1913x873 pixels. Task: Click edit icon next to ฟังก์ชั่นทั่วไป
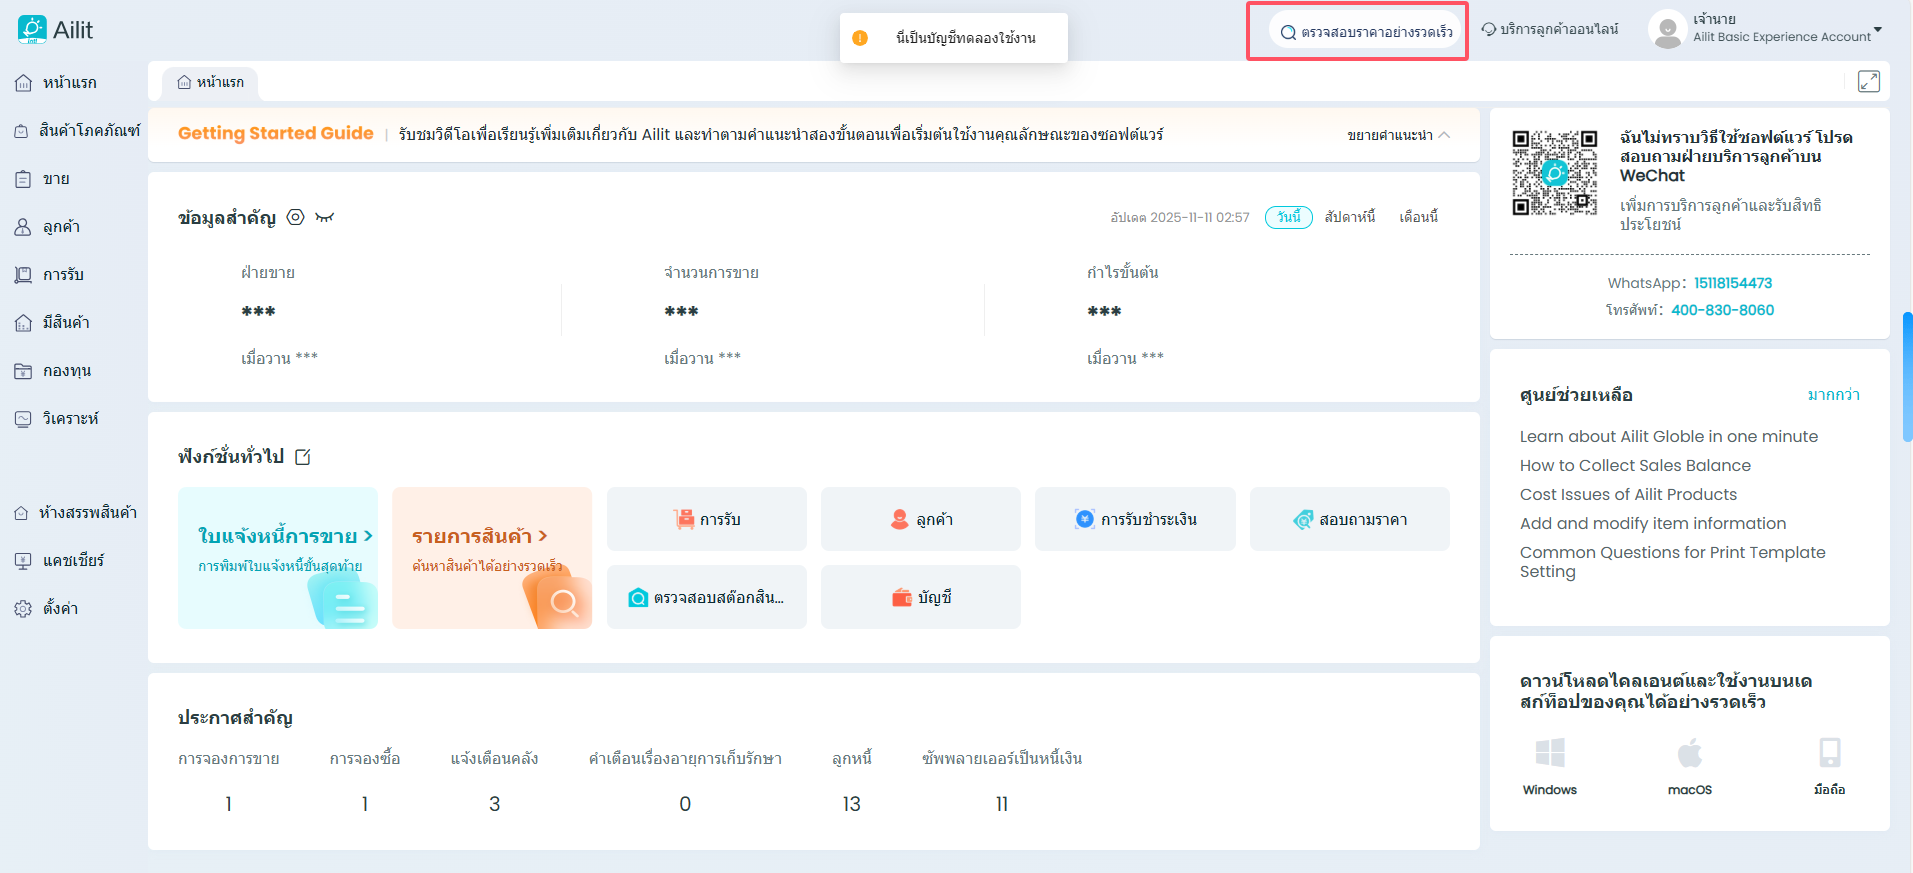pyautogui.click(x=303, y=457)
